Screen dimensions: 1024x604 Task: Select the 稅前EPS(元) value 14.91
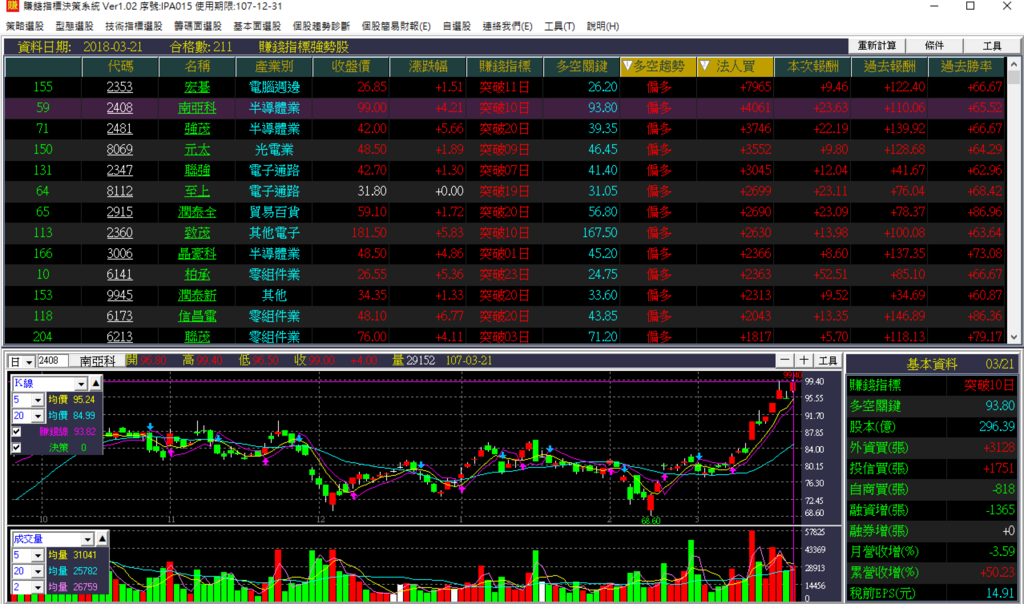(1000, 593)
